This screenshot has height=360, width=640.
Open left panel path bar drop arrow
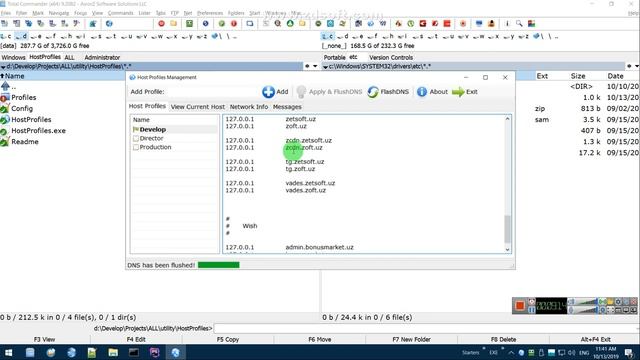pyautogui.click(x=3, y=67)
